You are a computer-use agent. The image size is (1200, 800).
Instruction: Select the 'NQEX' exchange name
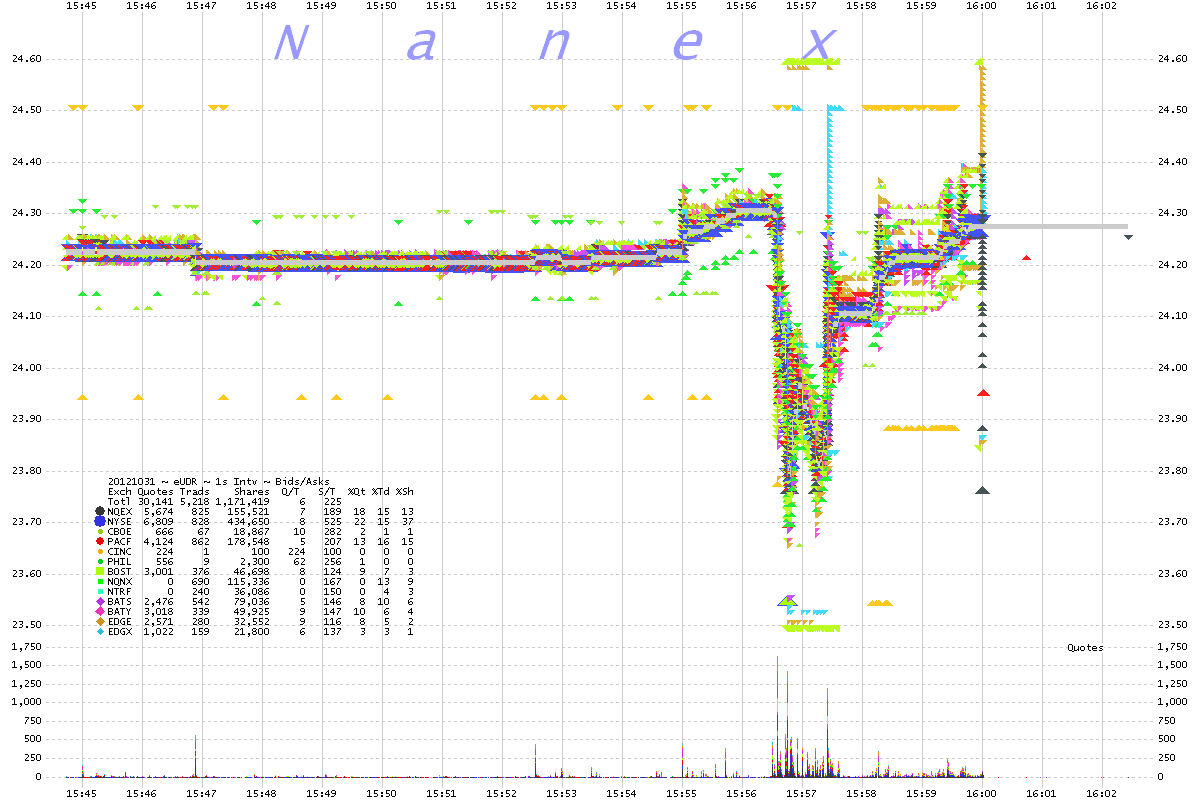[120, 511]
